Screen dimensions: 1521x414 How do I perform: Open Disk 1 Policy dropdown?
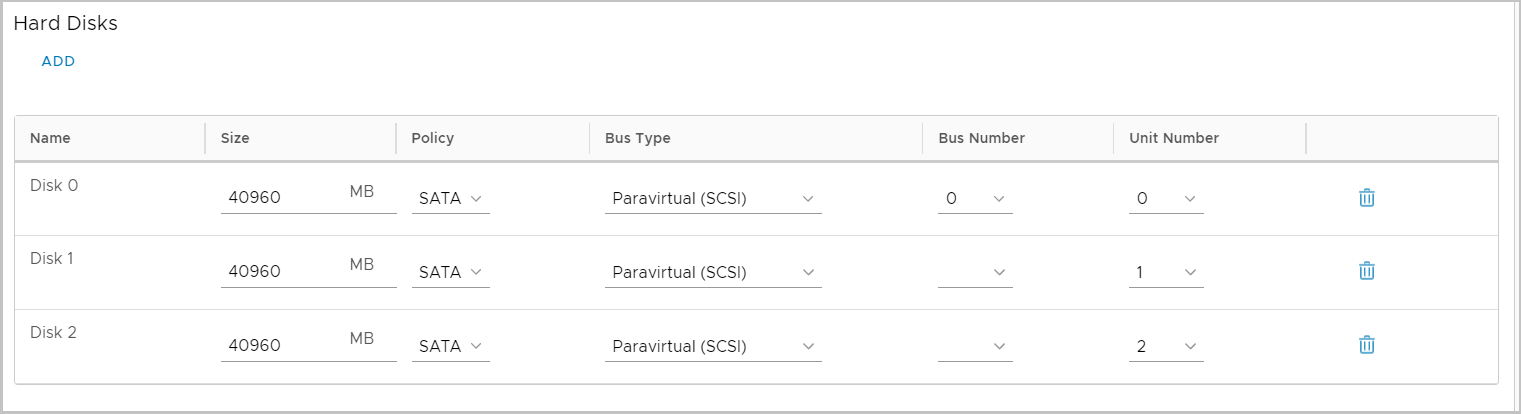[450, 272]
